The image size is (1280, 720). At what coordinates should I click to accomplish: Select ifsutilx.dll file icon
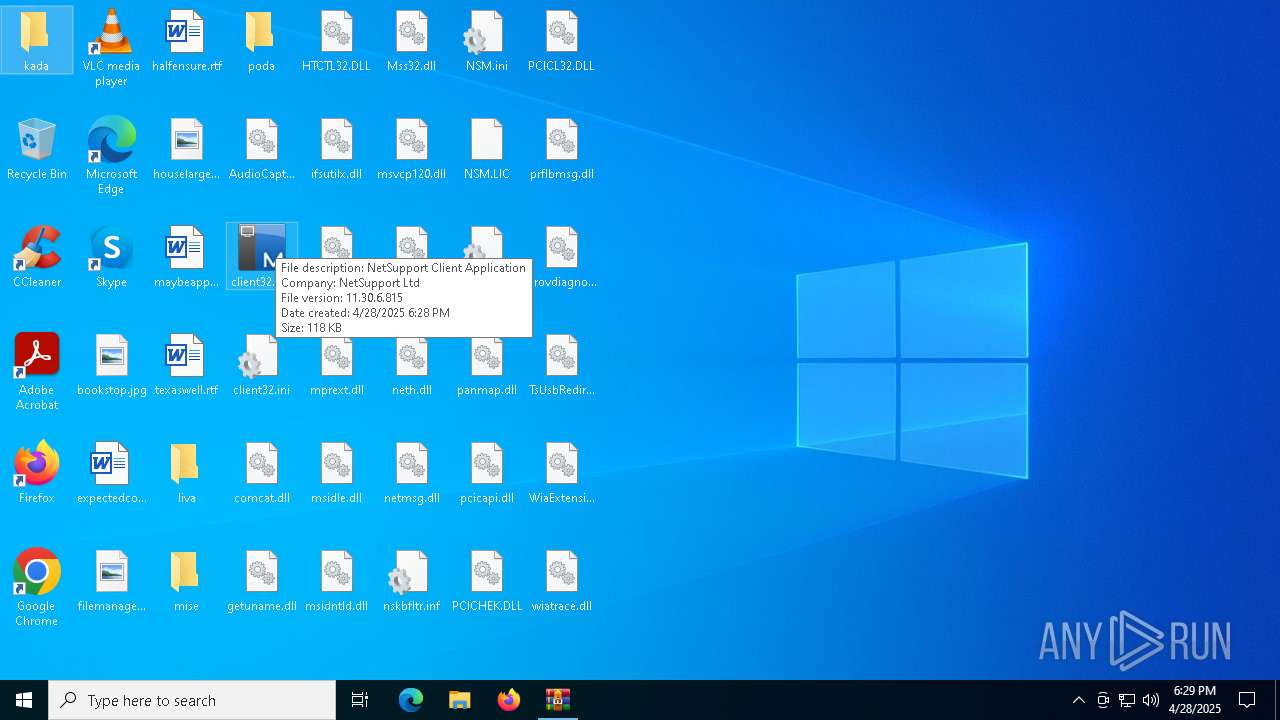pyautogui.click(x=336, y=148)
